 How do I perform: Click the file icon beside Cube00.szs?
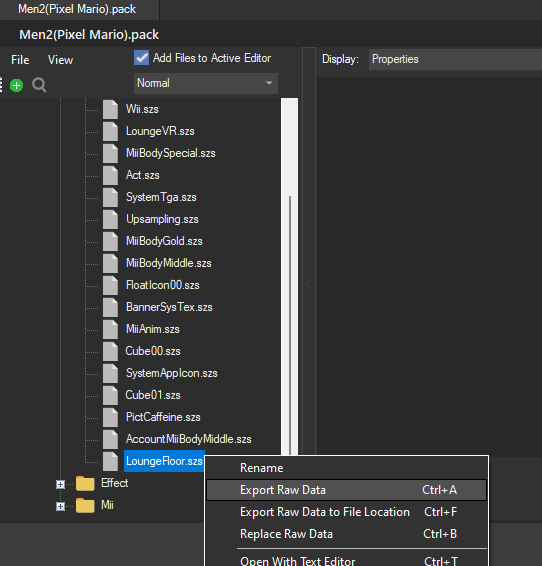(110, 351)
